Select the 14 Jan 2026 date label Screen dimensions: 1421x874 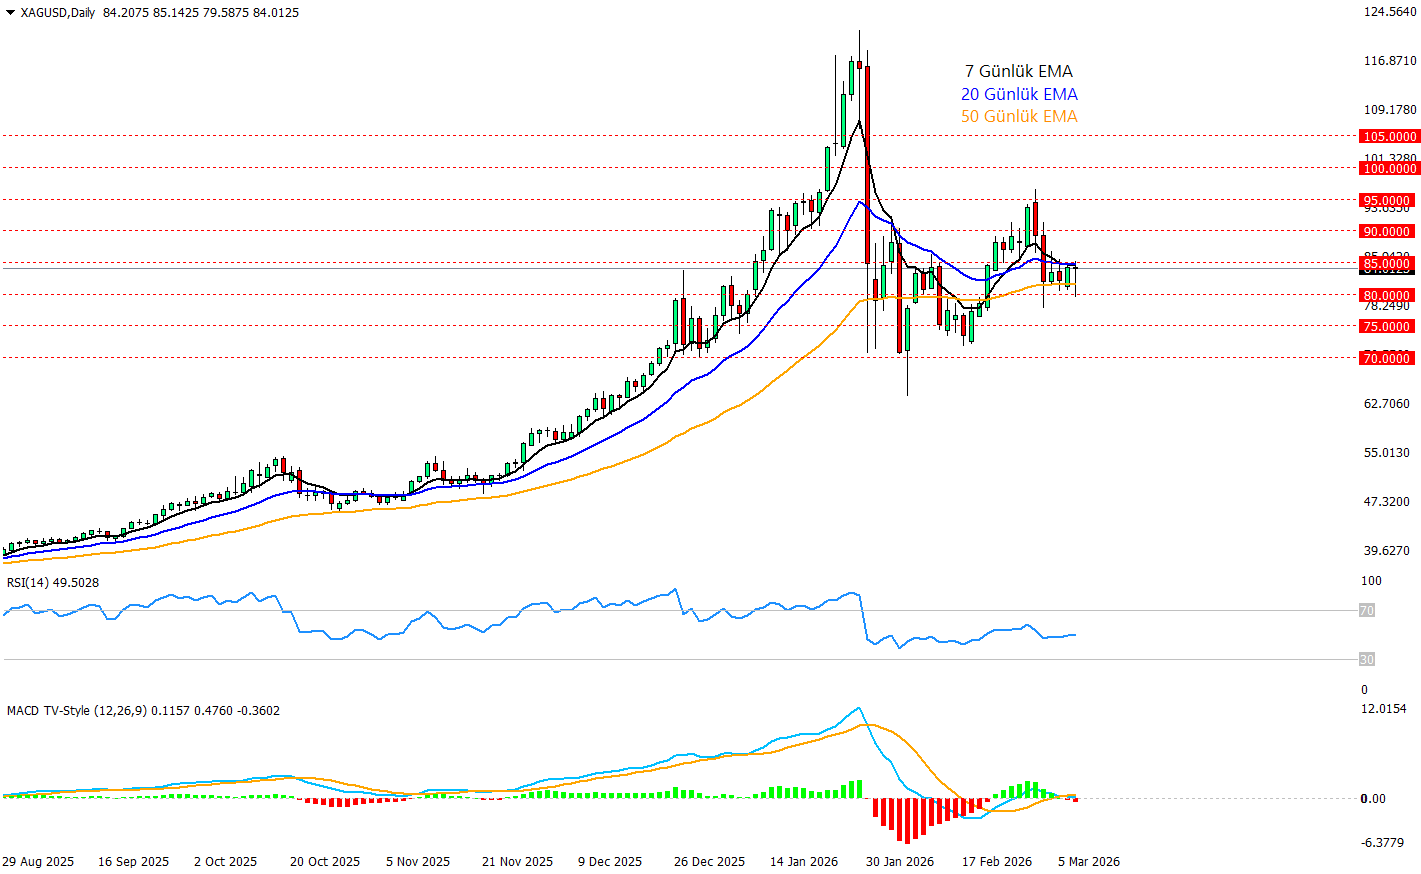click(x=804, y=862)
